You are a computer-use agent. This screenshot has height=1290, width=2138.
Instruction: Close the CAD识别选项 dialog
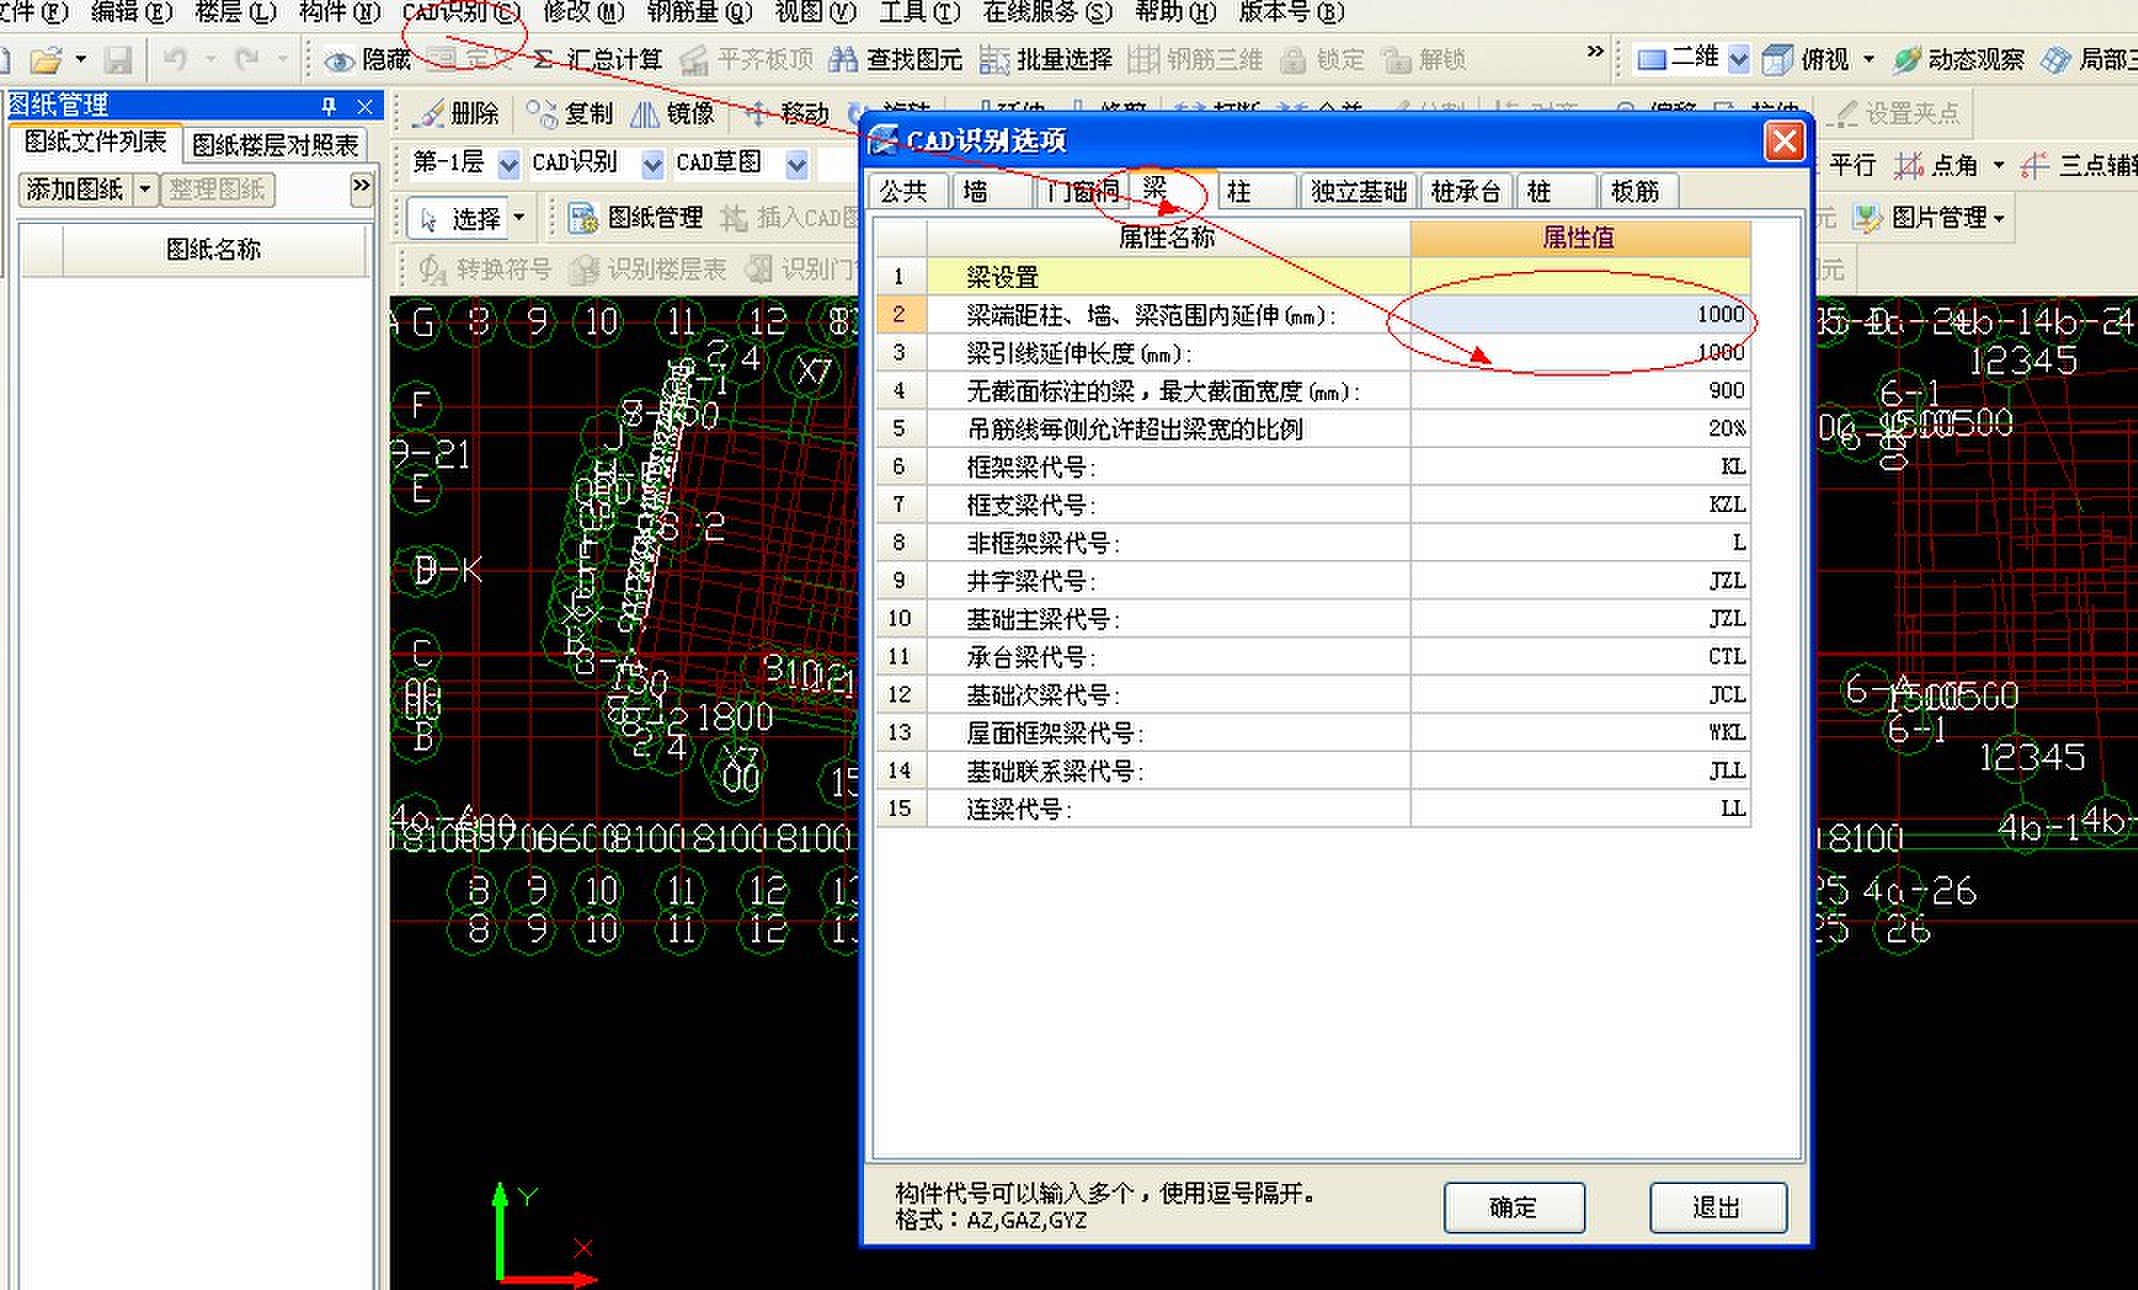coord(1785,141)
